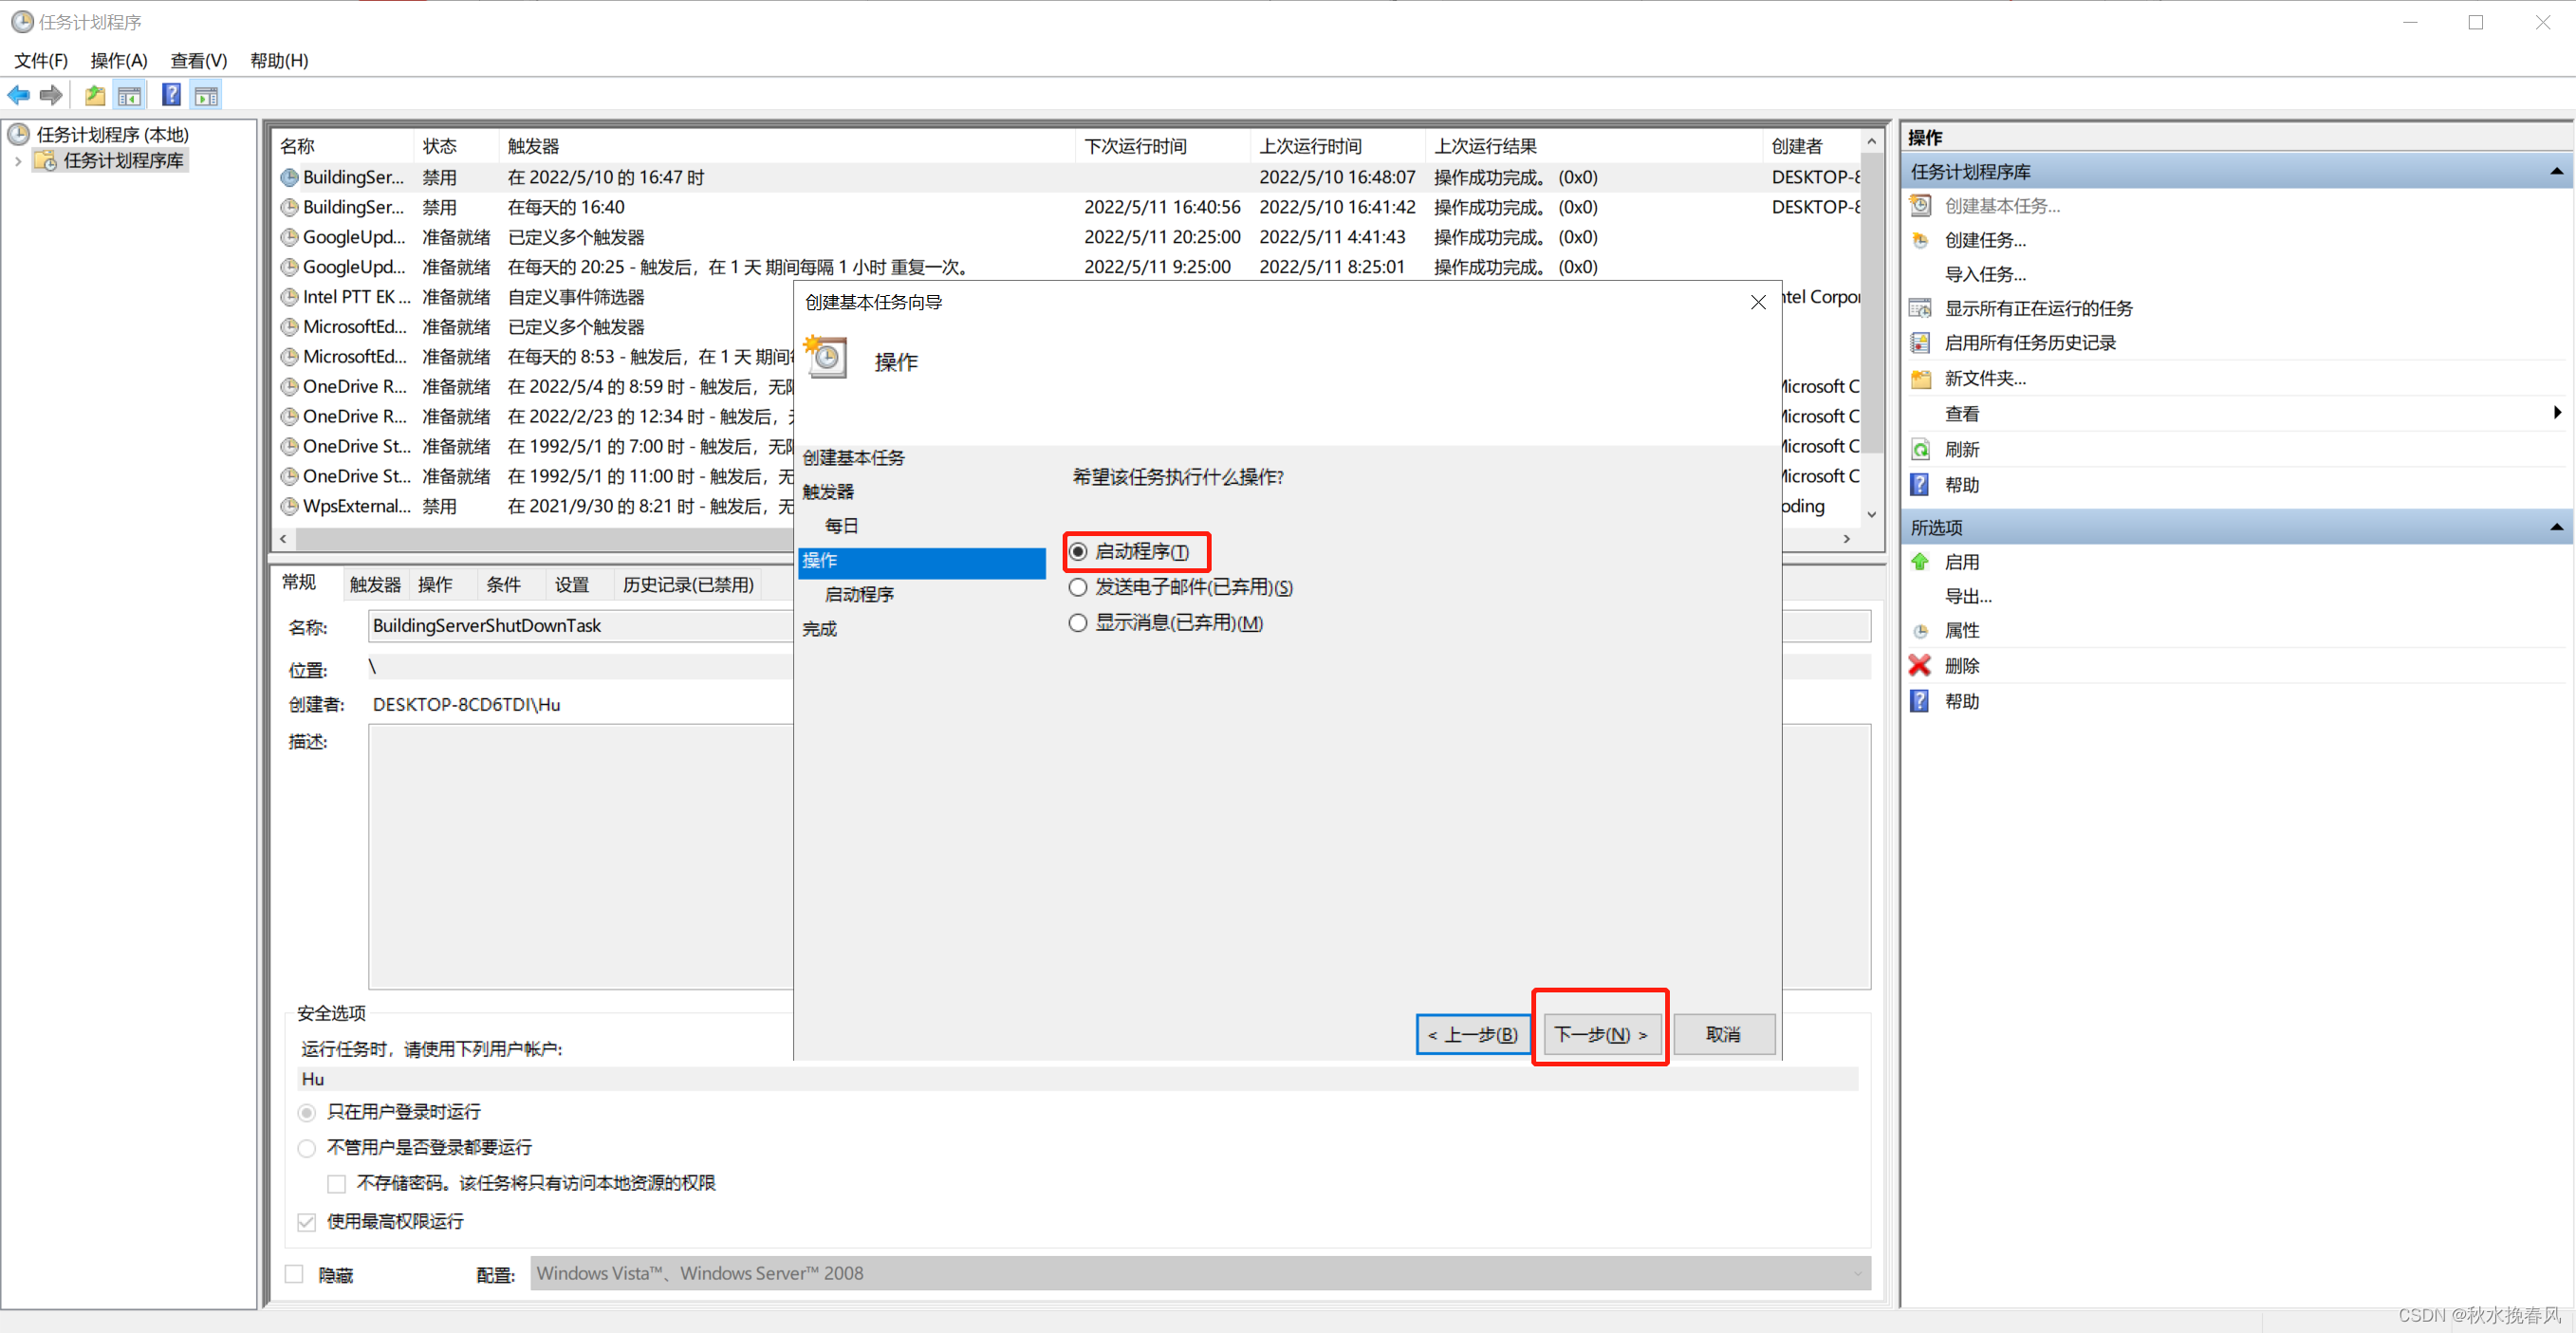Click the Create Task icon in Actions pane
Viewport: 2576px width, 1333px height.
coord(1920,240)
